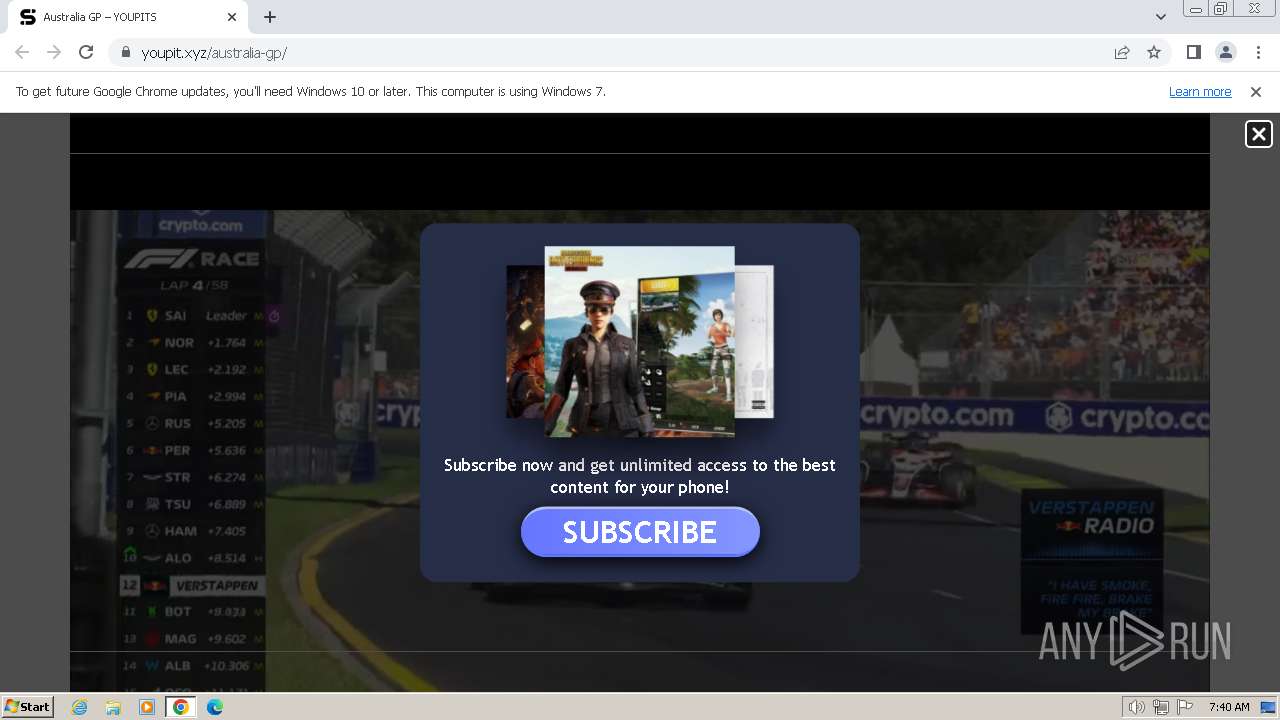Open the volume control tray icon
The height and width of the screenshot is (720, 1280).
(x=1137, y=707)
